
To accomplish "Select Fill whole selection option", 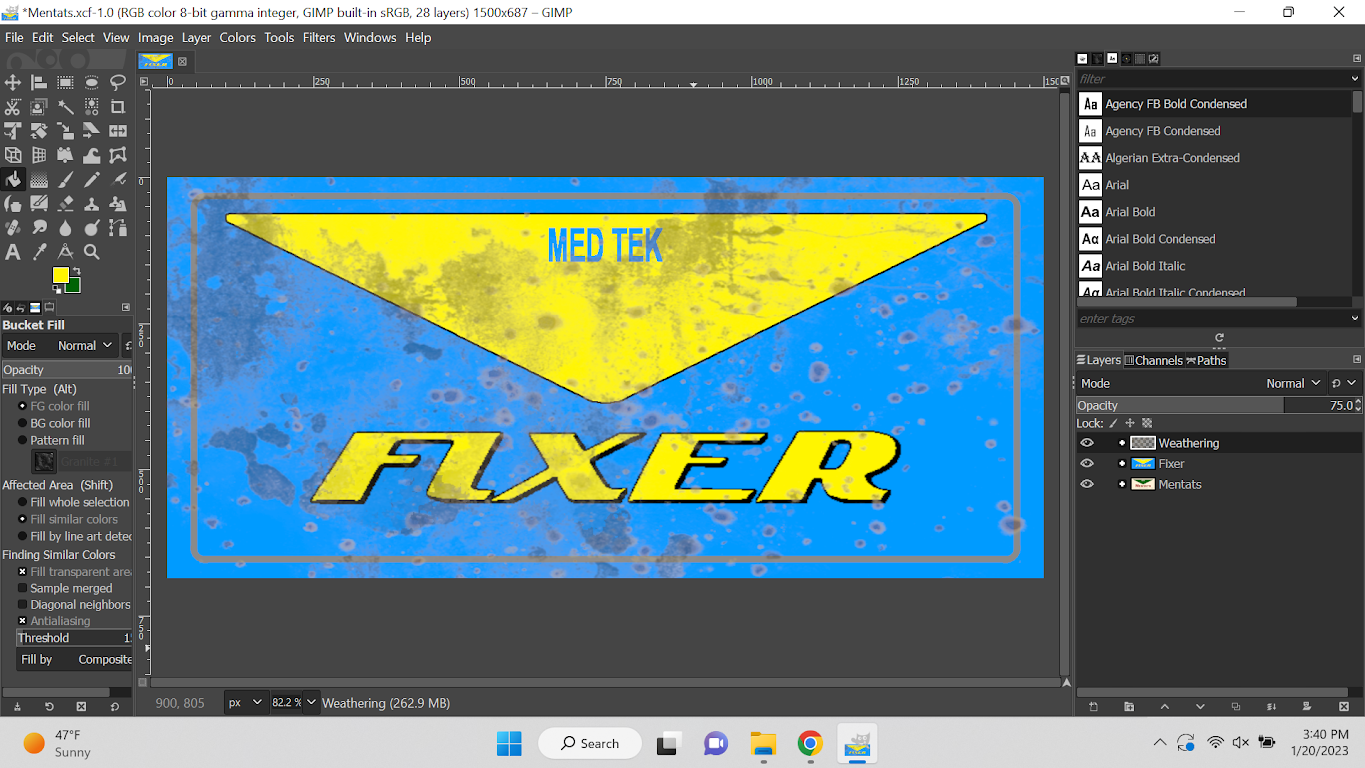I will coord(74,502).
